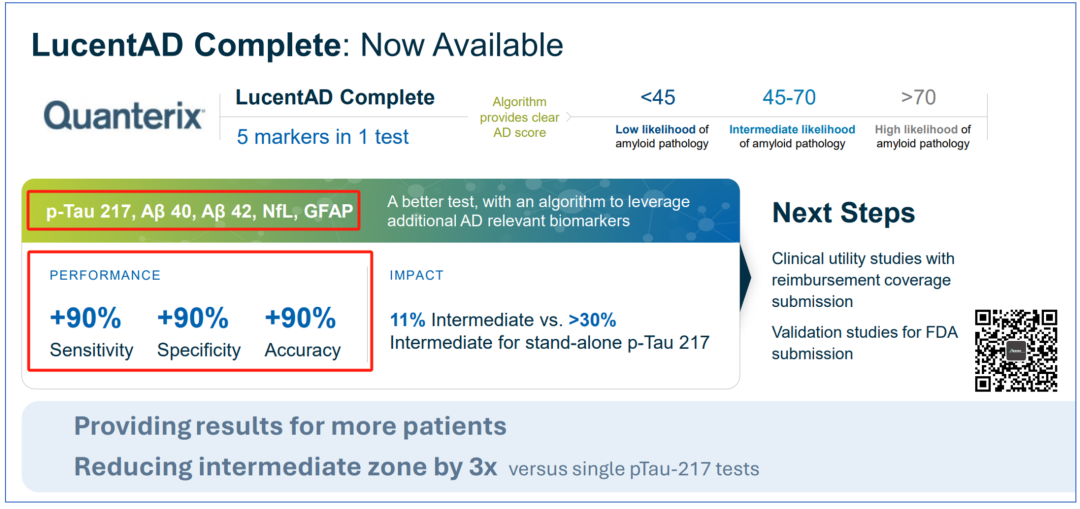Viewport: 1080px width, 509px height.
Task: Click the "Next Steps" heading
Action: (843, 213)
